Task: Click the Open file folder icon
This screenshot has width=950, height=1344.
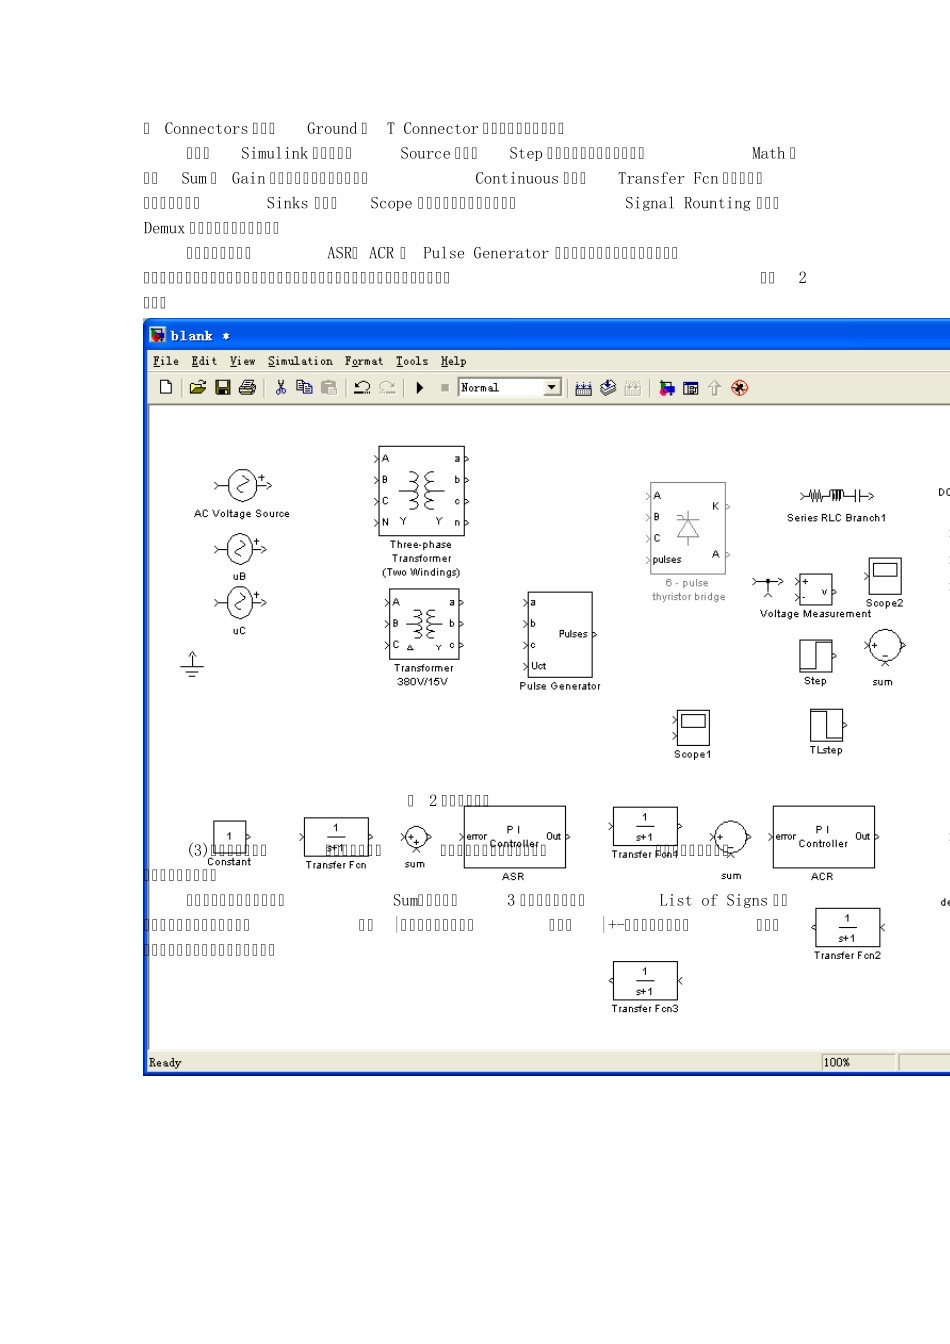Action: tap(197, 387)
